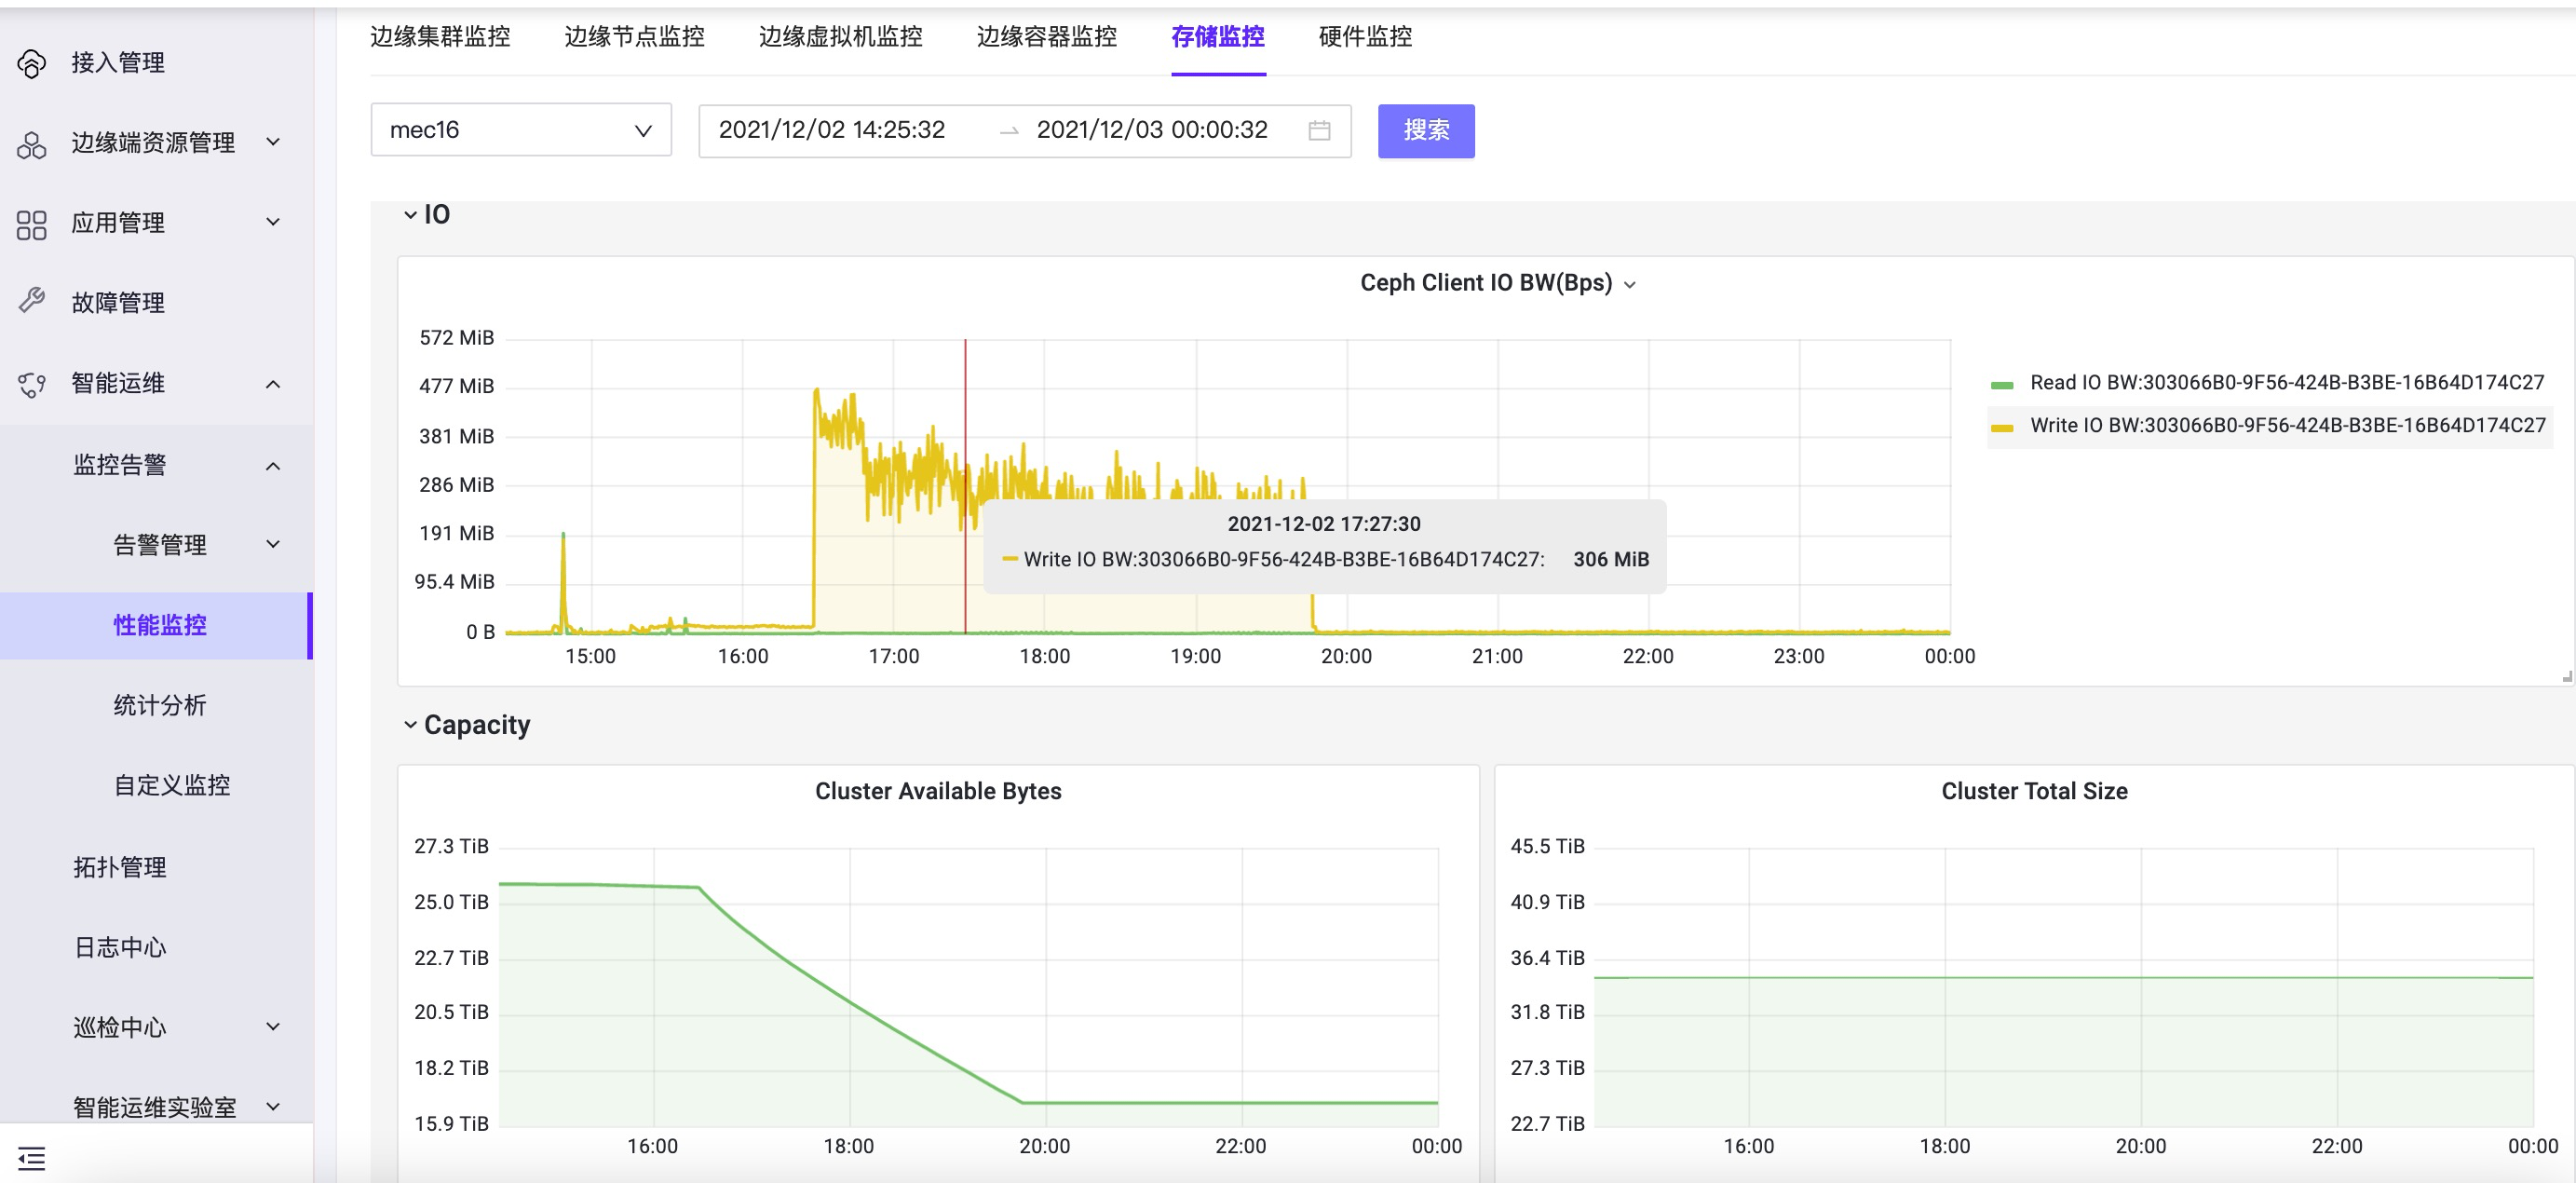2576x1183 pixels.
Task: Open 统计分析 in sidebar
Action: click(x=160, y=705)
